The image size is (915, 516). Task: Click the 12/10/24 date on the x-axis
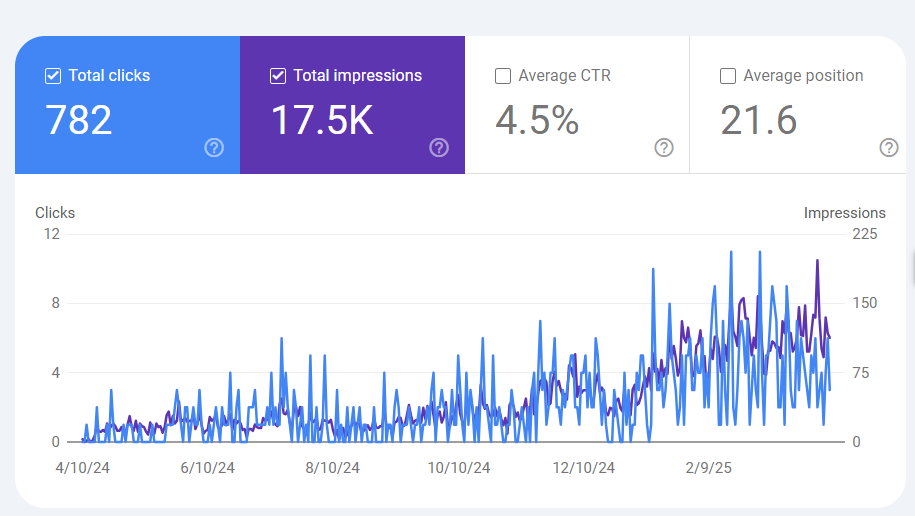coord(584,467)
